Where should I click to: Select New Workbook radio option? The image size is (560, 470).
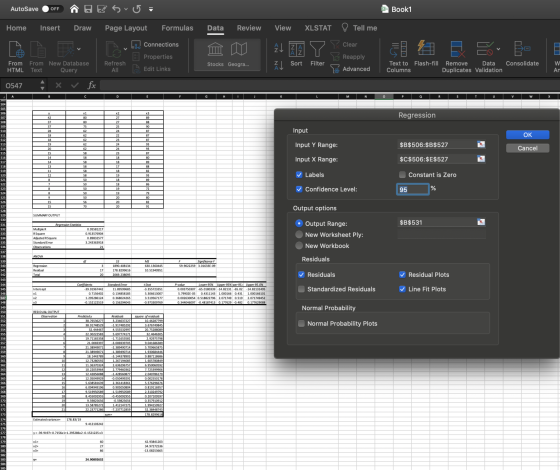(299, 246)
